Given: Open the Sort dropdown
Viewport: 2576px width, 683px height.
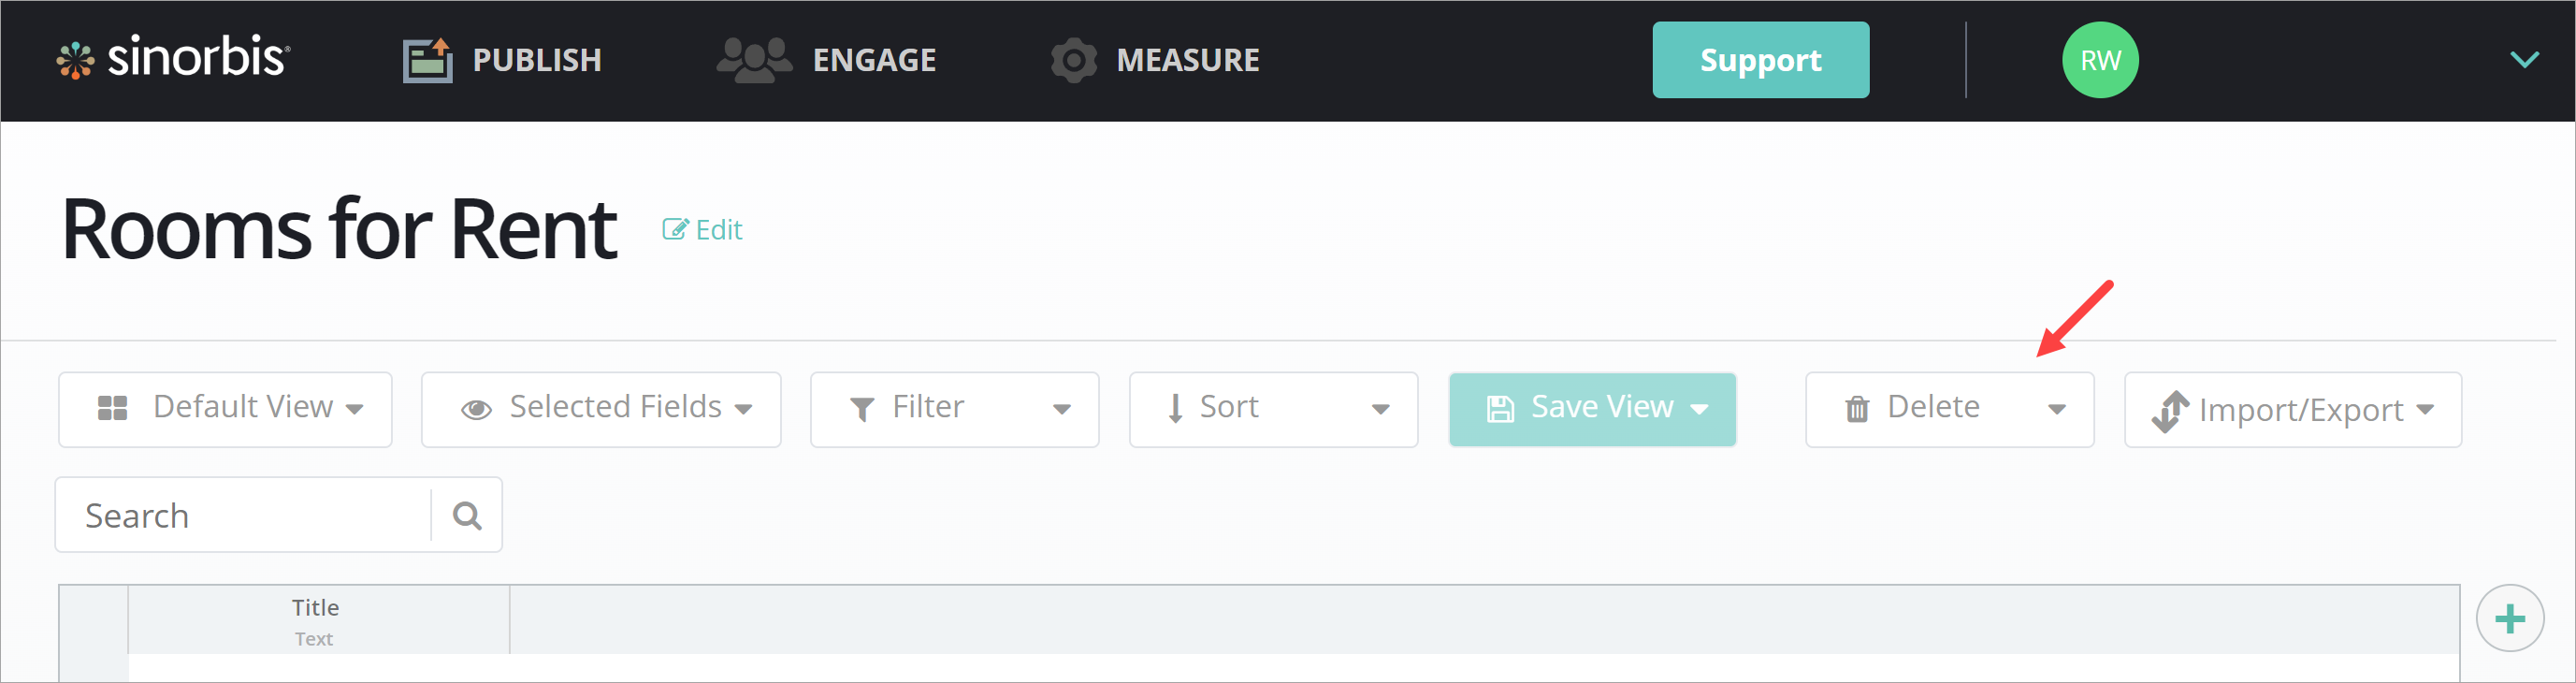Looking at the screenshot, I should [x=1273, y=409].
